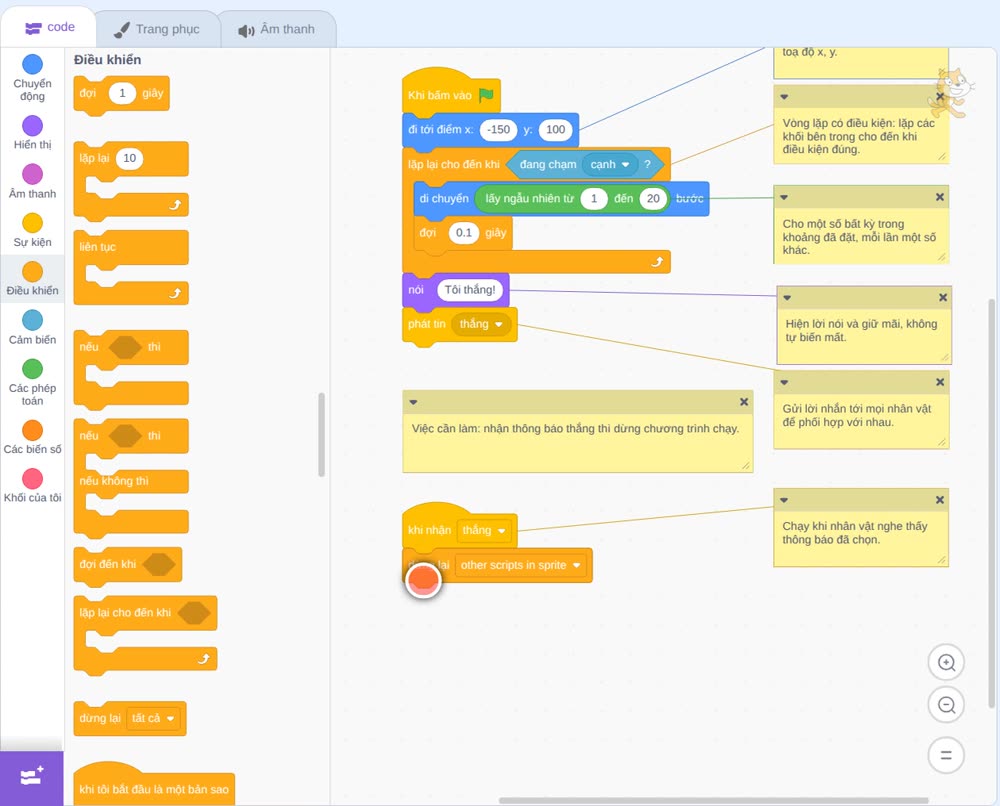This screenshot has width=1000, height=806.
Task: Select the Hiển thị block category
Action: (32, 133)
